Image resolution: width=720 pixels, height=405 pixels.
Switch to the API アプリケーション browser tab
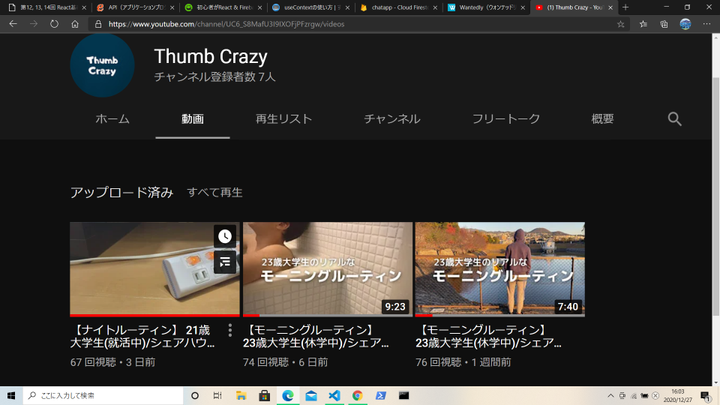(135, 8)
